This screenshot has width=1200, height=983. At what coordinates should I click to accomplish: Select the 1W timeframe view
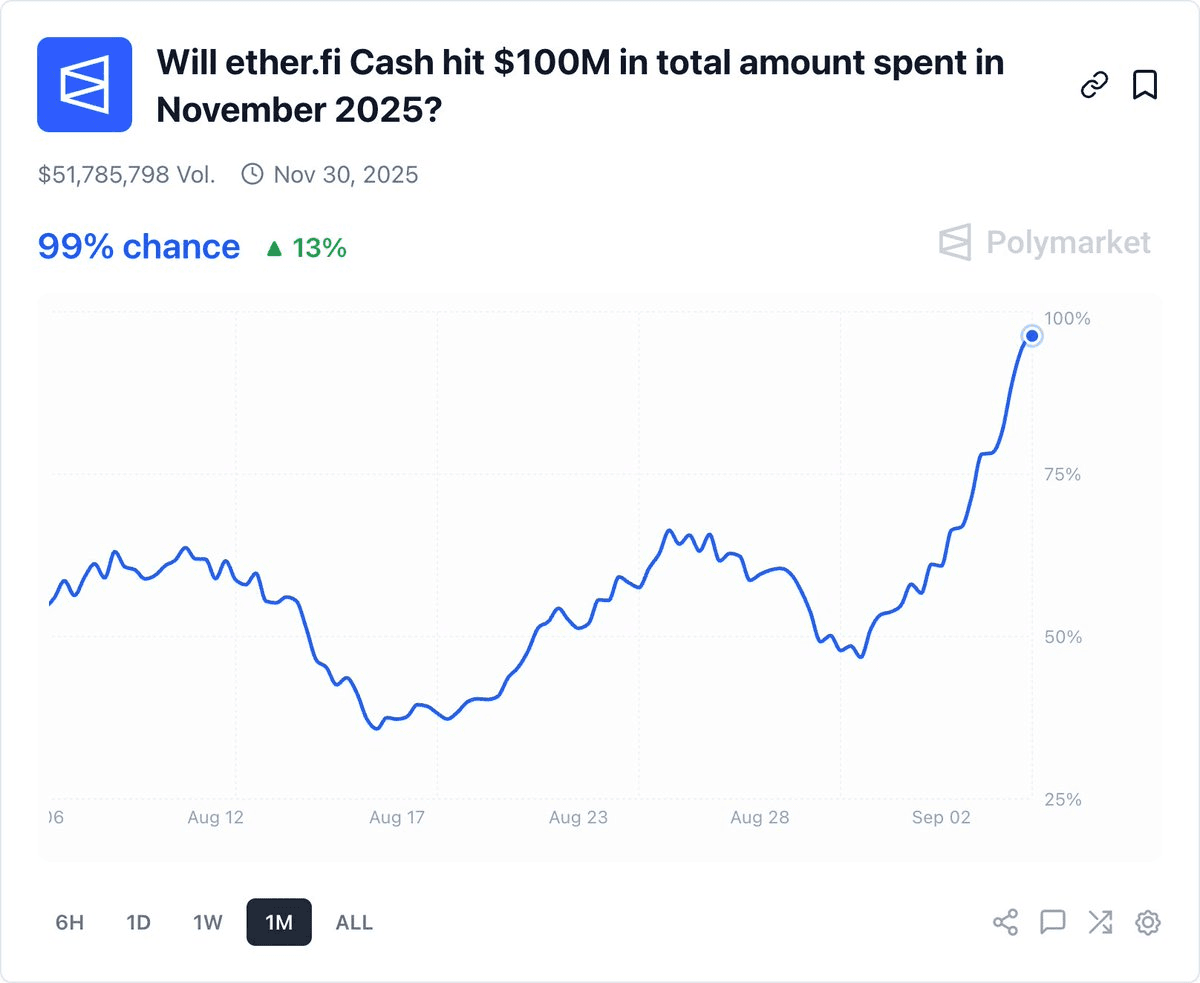tap(207, 922)
